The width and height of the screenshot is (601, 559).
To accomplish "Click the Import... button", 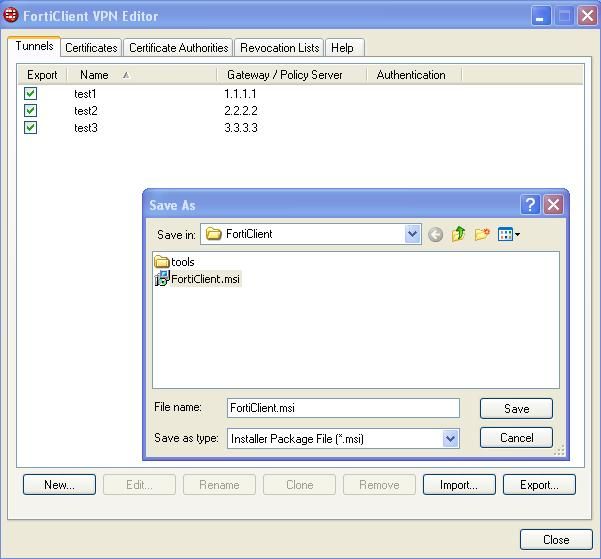I will pos(459,485).
